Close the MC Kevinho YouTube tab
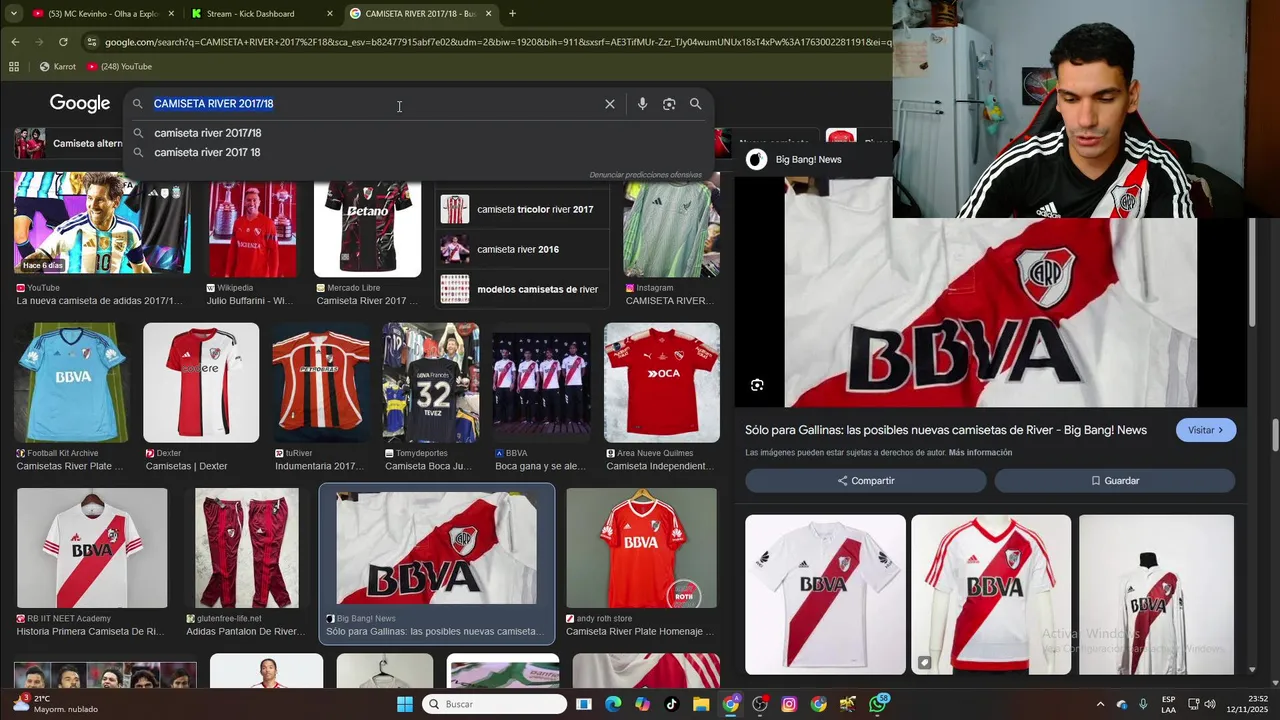 pyautogui.click(x=171, y=14)
